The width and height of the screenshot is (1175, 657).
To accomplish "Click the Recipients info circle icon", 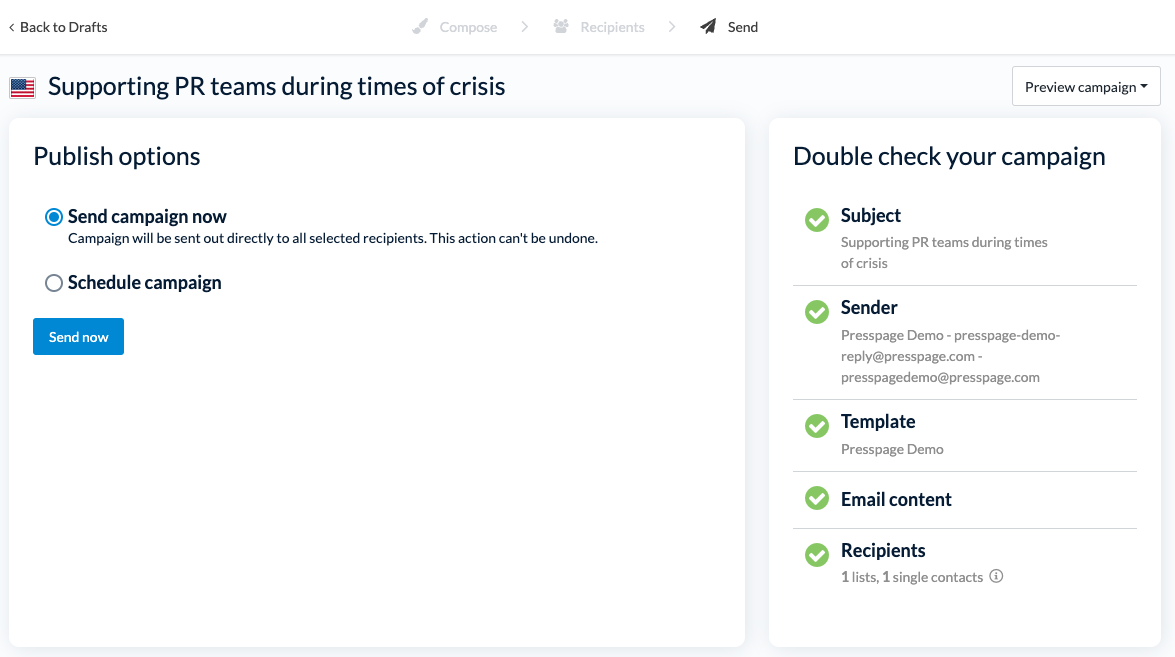I will 996,576.
